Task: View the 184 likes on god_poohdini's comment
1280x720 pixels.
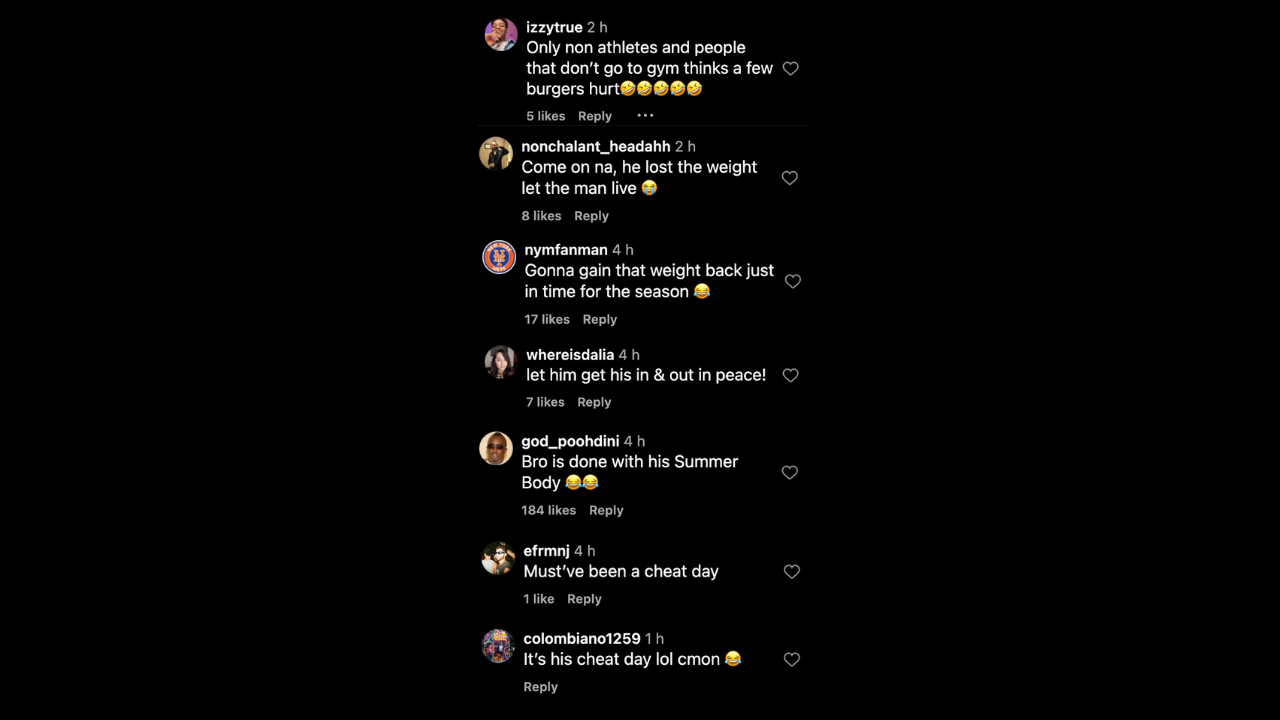Action: tap(549, 510)
